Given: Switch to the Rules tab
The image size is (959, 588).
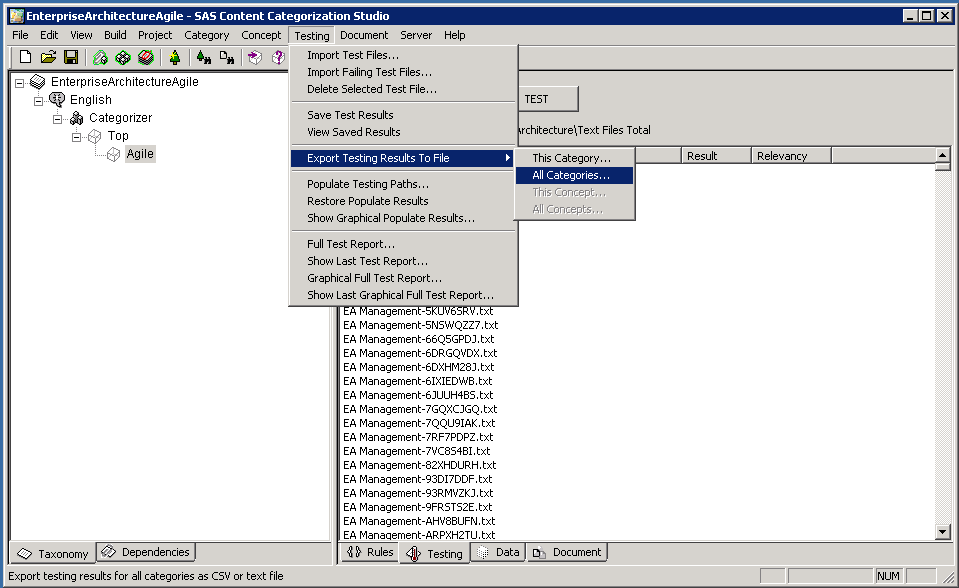Looking at the screenshot, I should [370, 552].
